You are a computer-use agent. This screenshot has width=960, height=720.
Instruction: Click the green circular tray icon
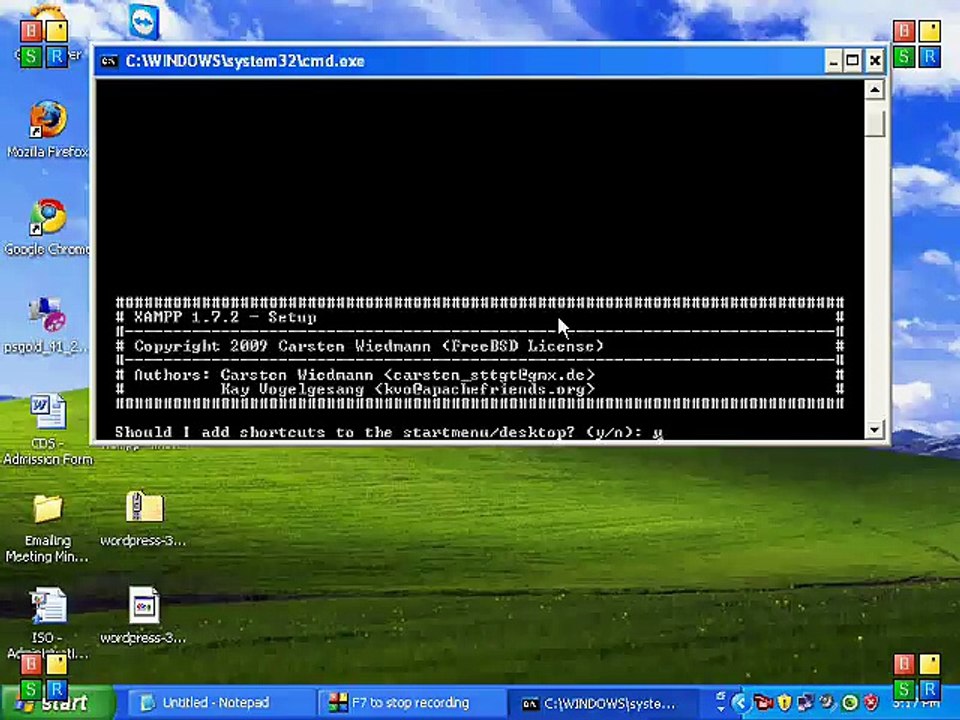tap(850, 702)
